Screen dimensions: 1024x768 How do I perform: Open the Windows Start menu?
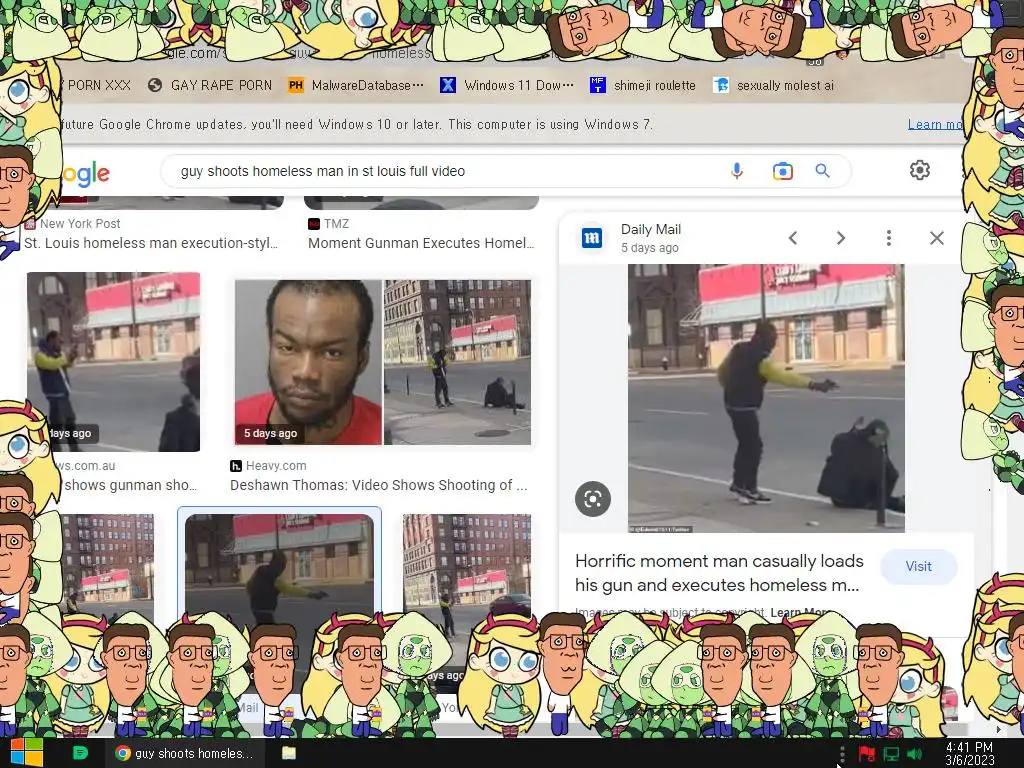point(26,753)
